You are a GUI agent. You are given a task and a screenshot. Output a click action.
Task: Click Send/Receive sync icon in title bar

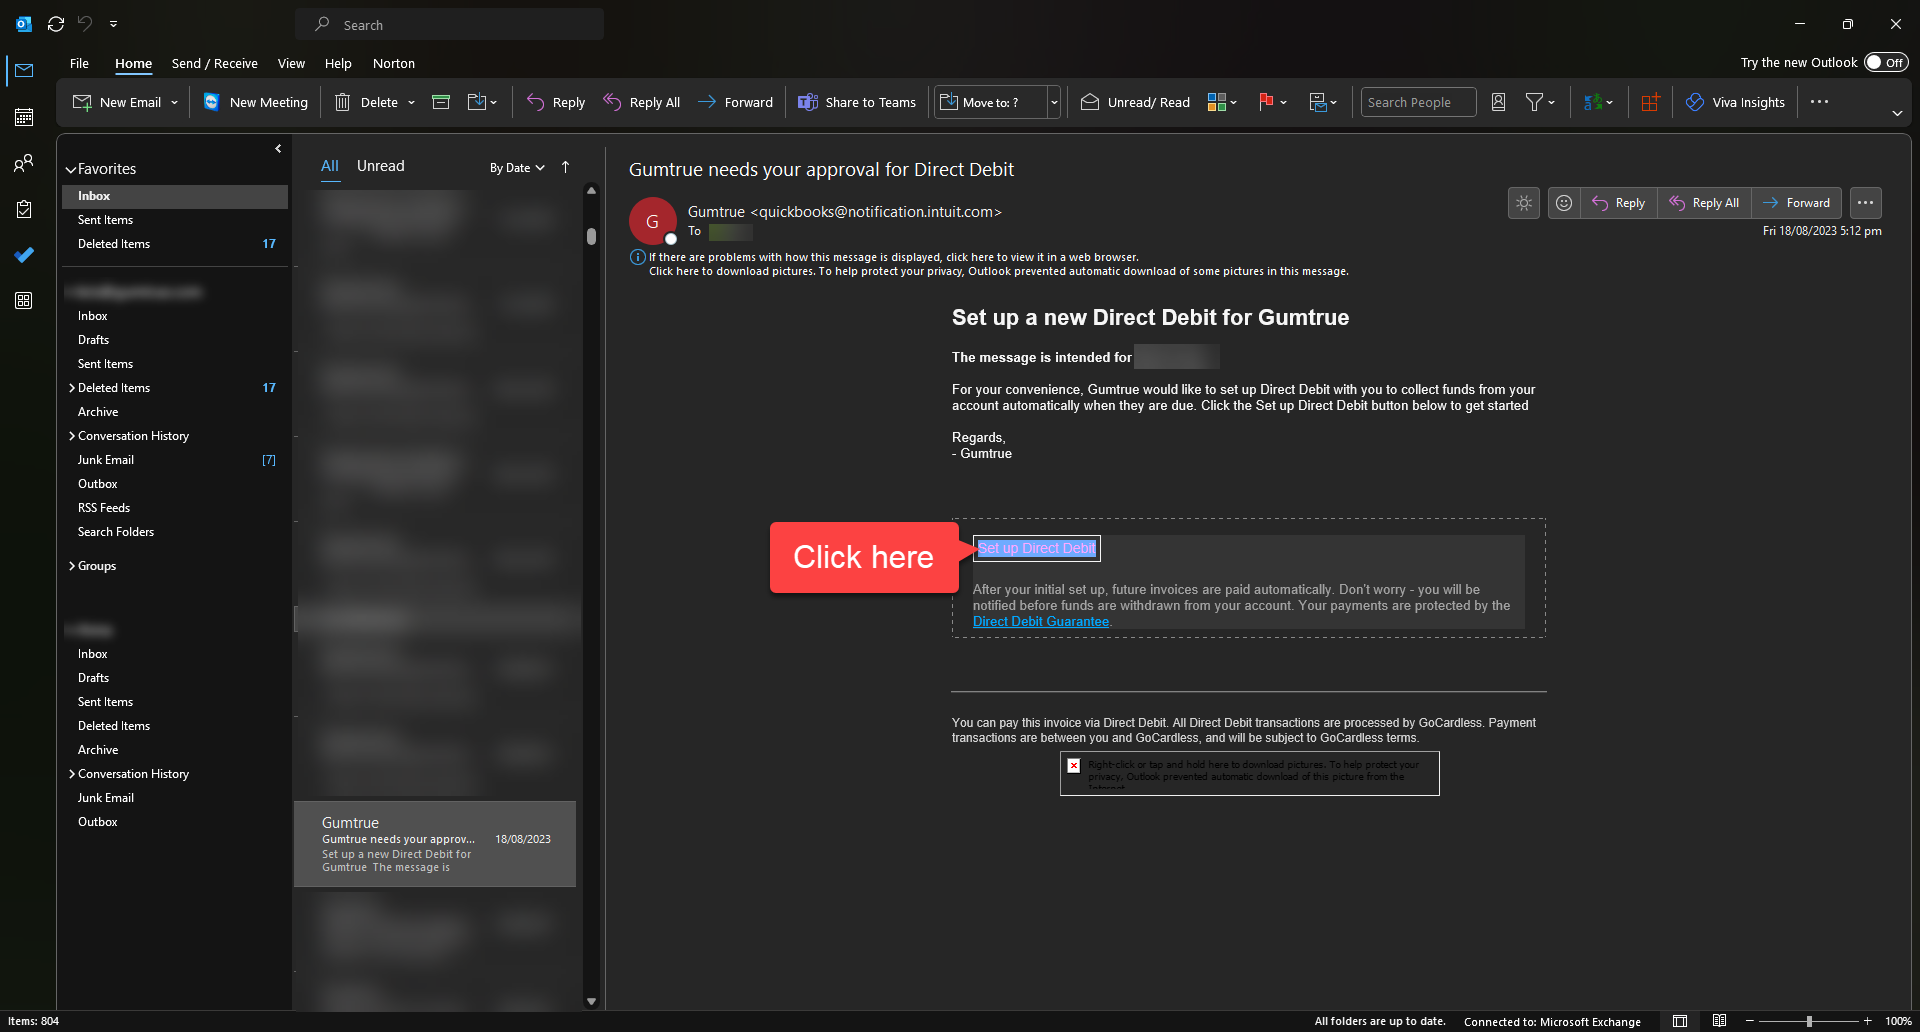(56, 23)
